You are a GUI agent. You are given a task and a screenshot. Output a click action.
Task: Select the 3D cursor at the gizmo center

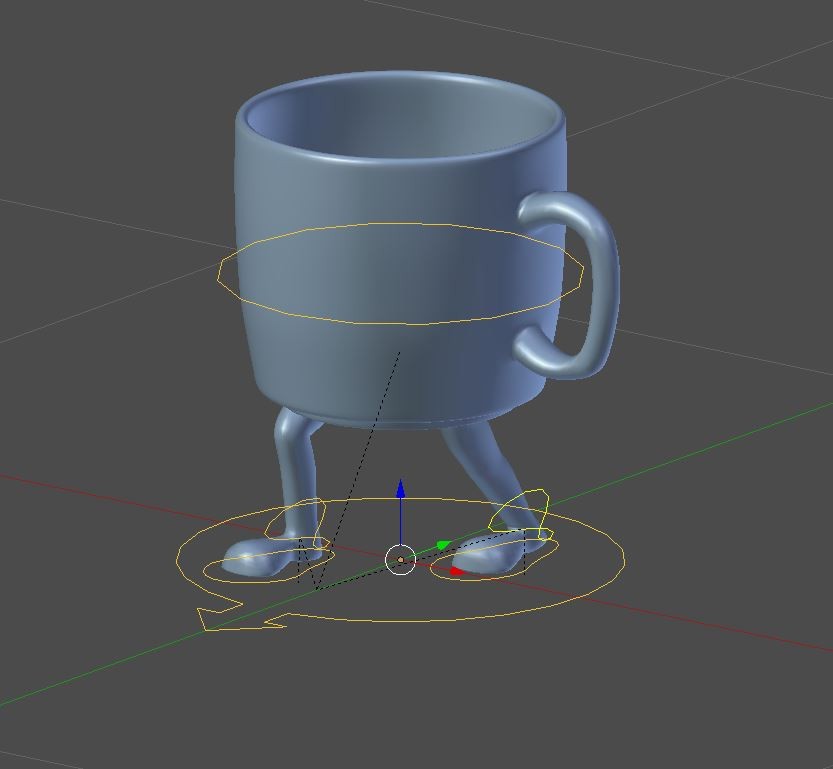[x=400, y=557]
